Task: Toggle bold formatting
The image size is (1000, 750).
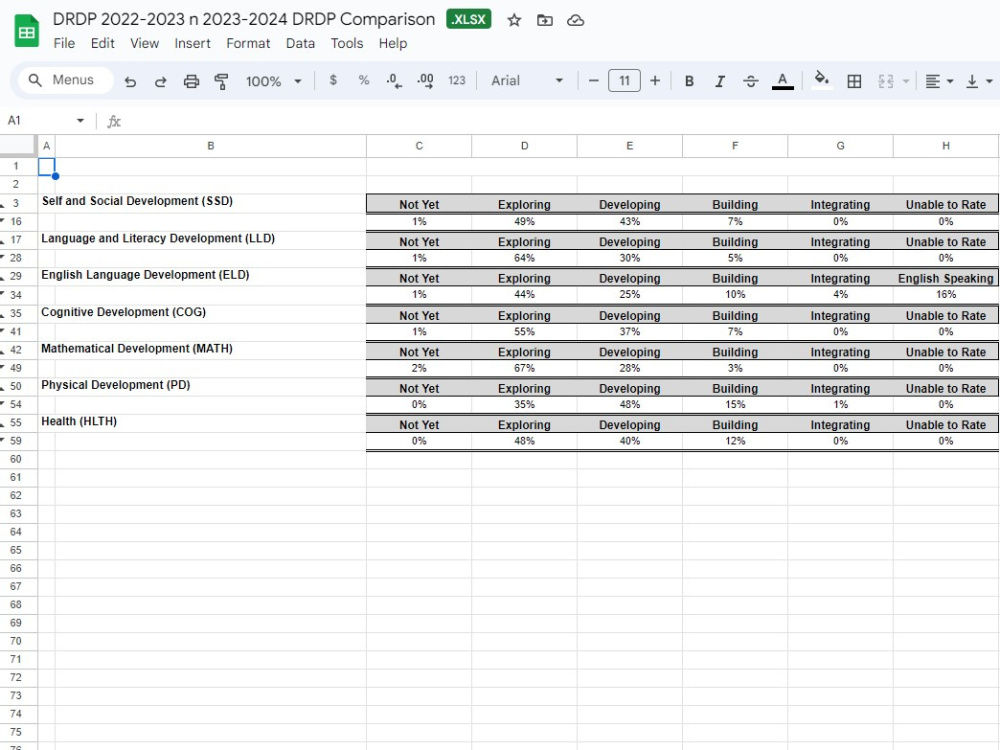Action: pyautogui.click(x=689, y=81)
